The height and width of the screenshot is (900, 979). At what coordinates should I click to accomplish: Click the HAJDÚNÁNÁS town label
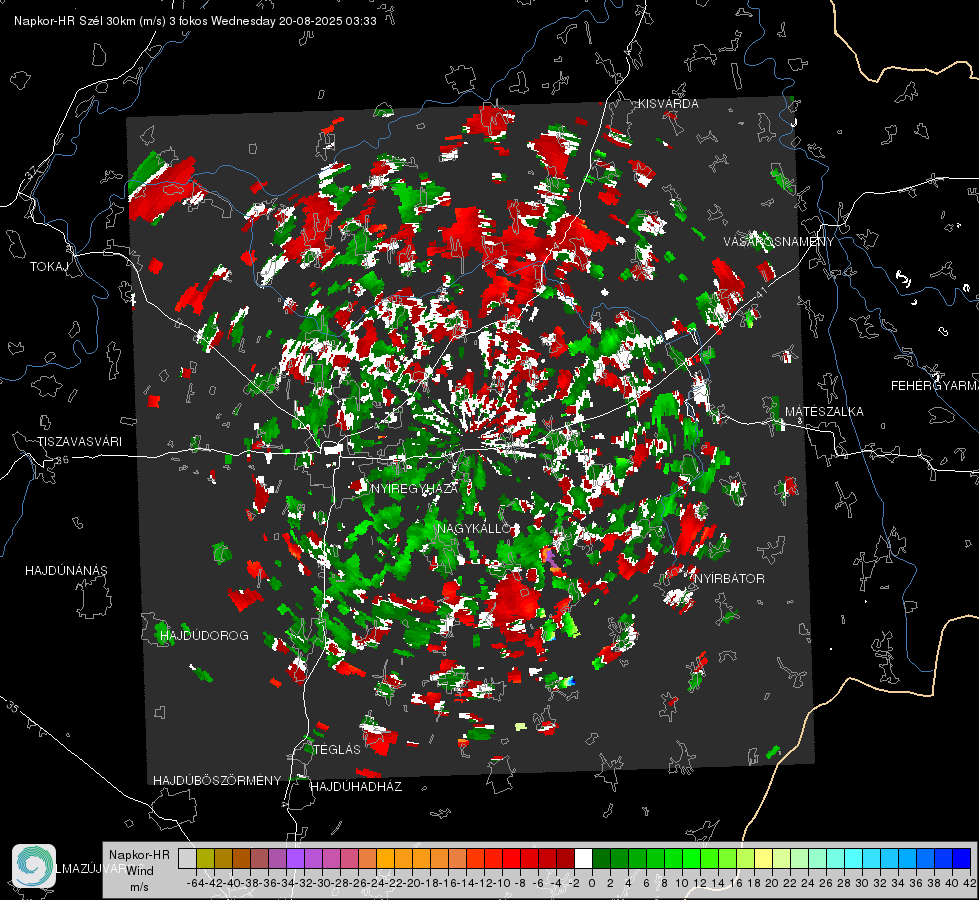pos(66,571)
